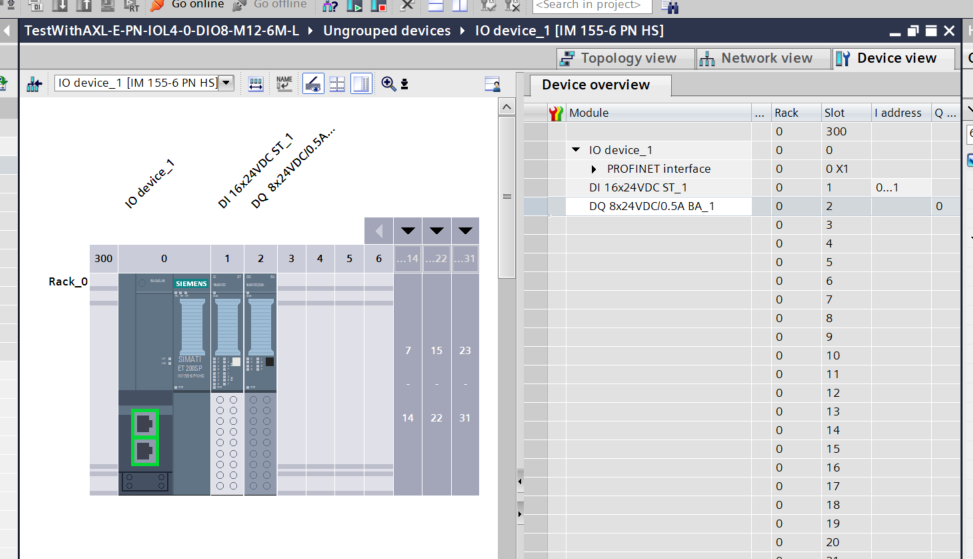Toggle the horizontal split view button
The image size is (973, 559).
[337, 84]
